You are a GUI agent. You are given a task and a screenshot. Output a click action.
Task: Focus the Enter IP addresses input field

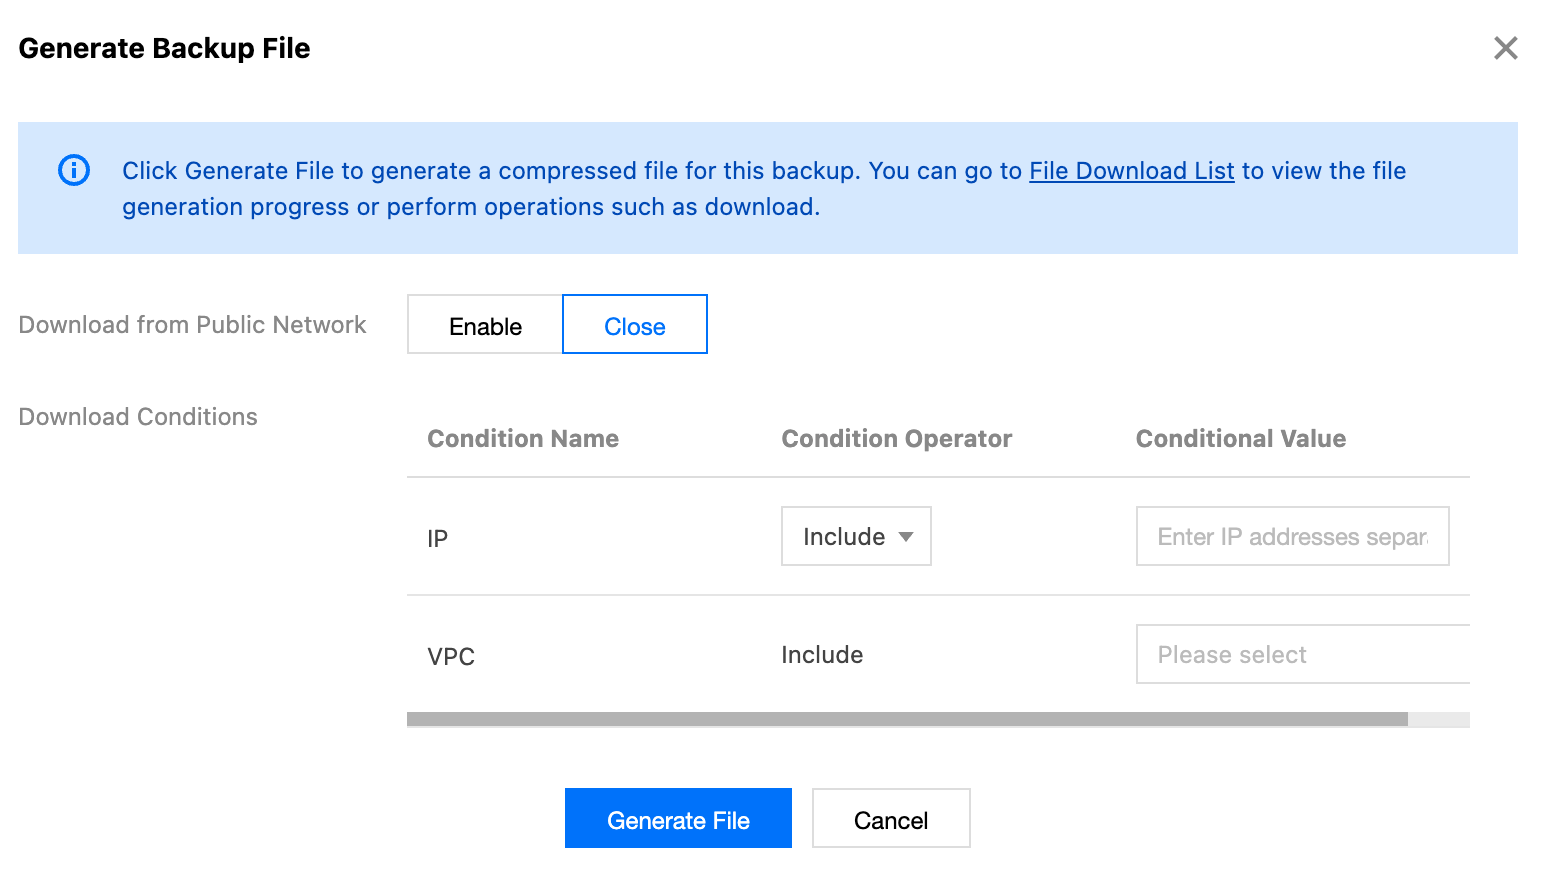(x=1291, y=537)
